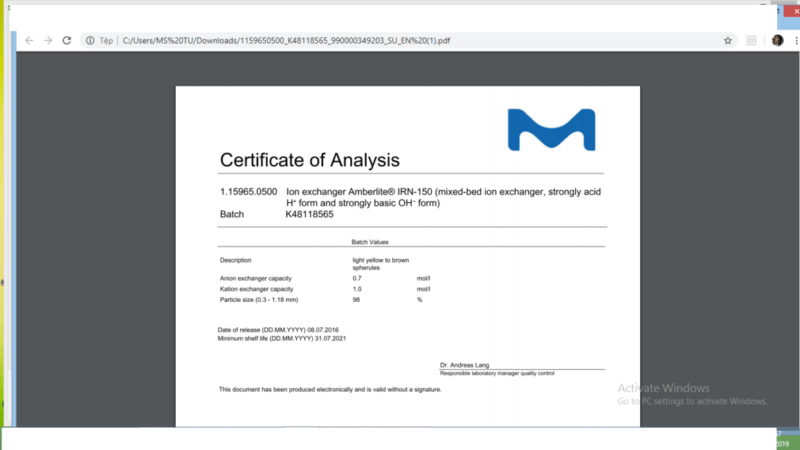The height and width of the screenshot is (450, 800).
Task: Click 'light yellow to brown spherules' text
Action: pos(381,264)
